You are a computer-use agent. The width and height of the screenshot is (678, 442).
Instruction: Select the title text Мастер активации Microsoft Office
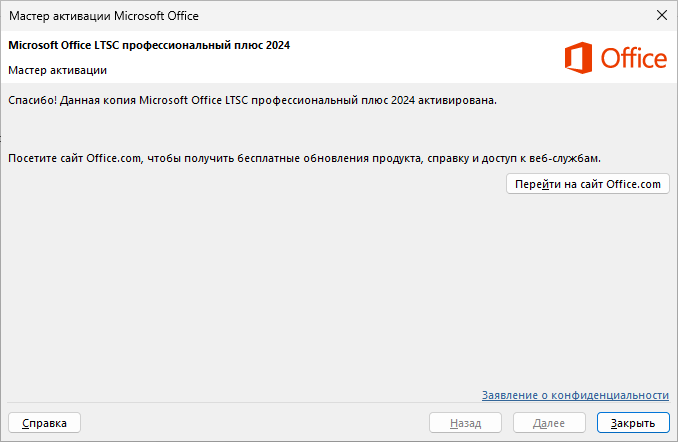click(104, 16)
